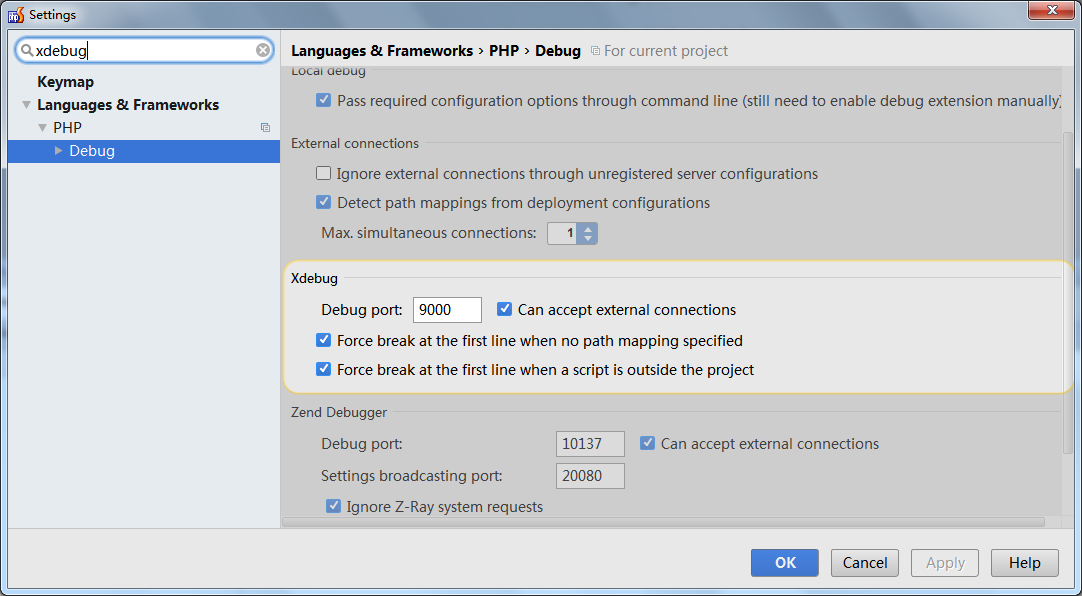Clear the xdebug search field

263,50
